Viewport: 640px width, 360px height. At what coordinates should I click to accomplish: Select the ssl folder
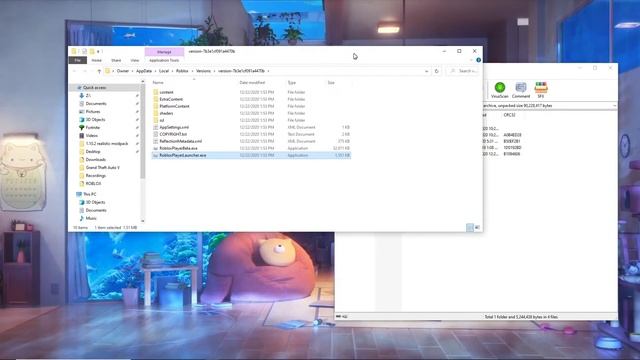click(x=251, y=120)
